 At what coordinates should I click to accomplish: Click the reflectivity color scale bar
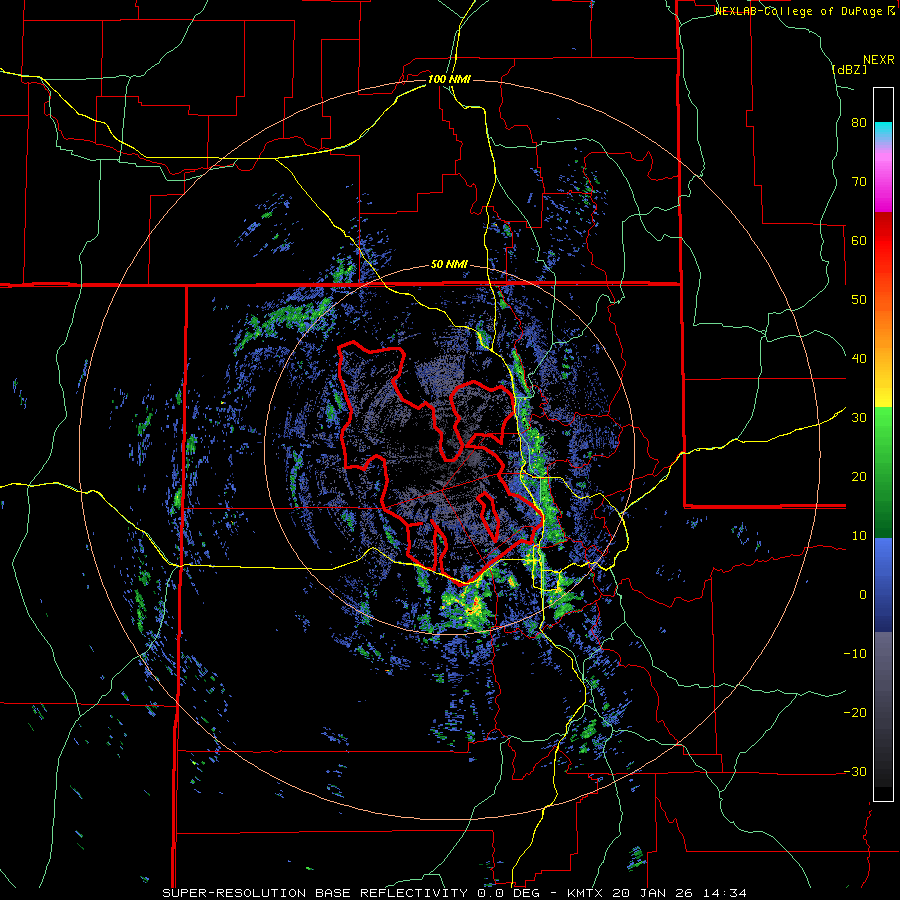(x=883, y=444)
